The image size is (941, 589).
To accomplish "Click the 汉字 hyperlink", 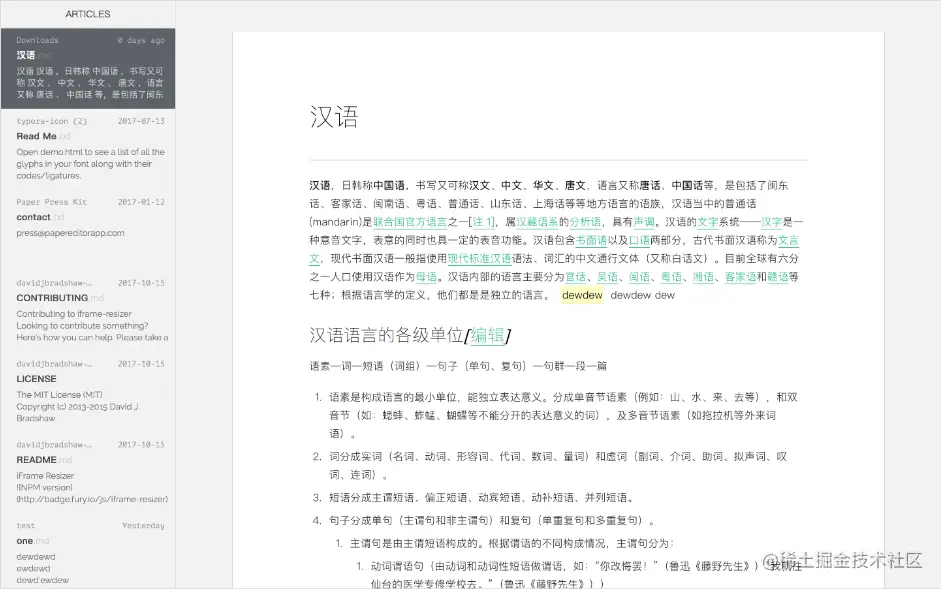I will coord(772,222).
